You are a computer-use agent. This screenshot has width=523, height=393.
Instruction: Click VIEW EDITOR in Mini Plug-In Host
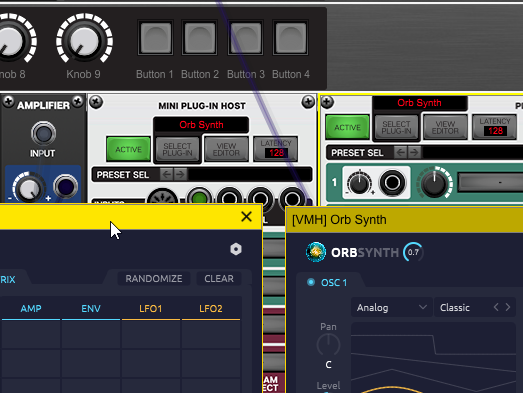pos(226,149)
